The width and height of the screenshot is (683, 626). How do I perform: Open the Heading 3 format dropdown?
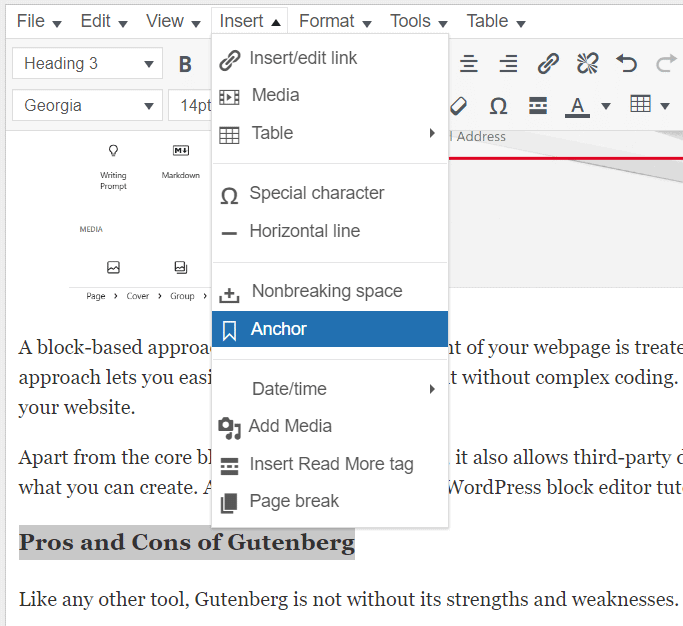tap(87, 64)
